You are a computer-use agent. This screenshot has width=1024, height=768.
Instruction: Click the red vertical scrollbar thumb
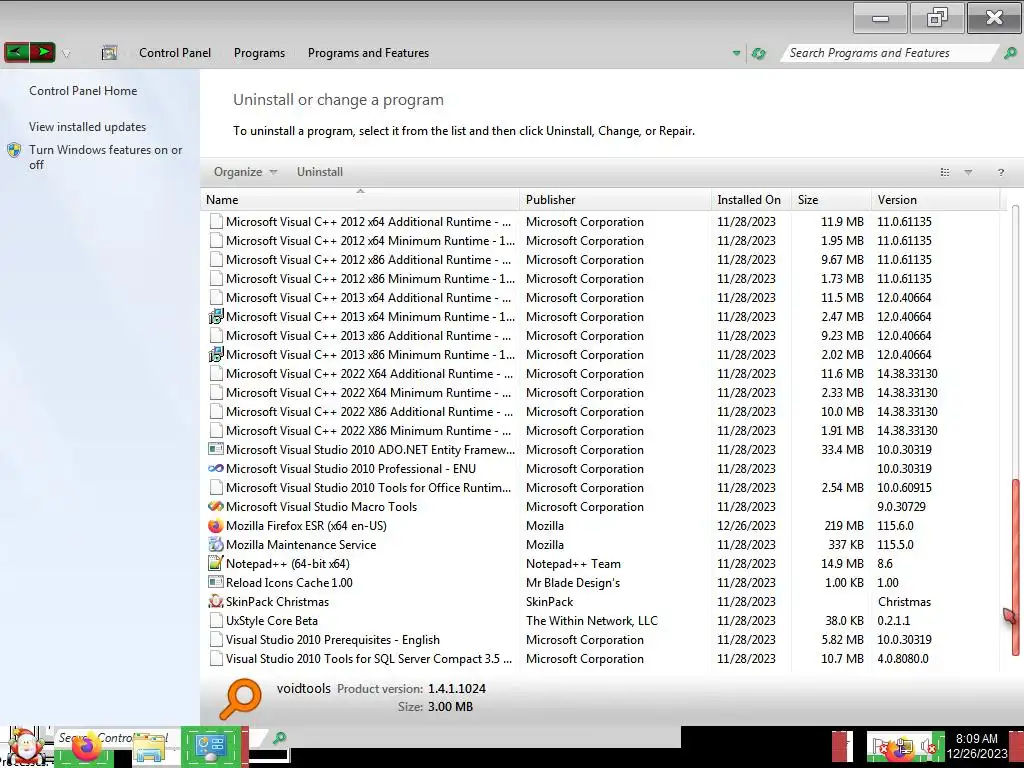click(x=1015, y=567)
